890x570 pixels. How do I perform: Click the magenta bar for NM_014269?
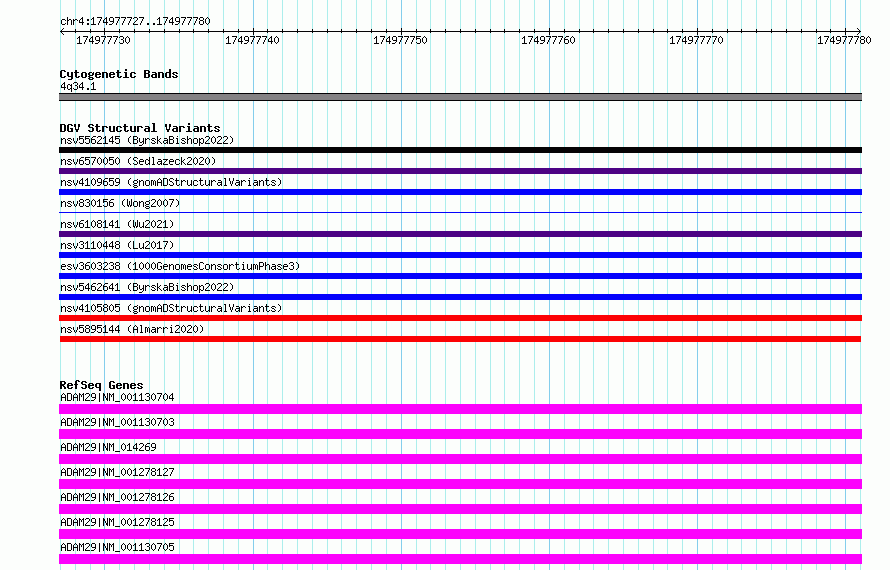[x=460, y=459]
